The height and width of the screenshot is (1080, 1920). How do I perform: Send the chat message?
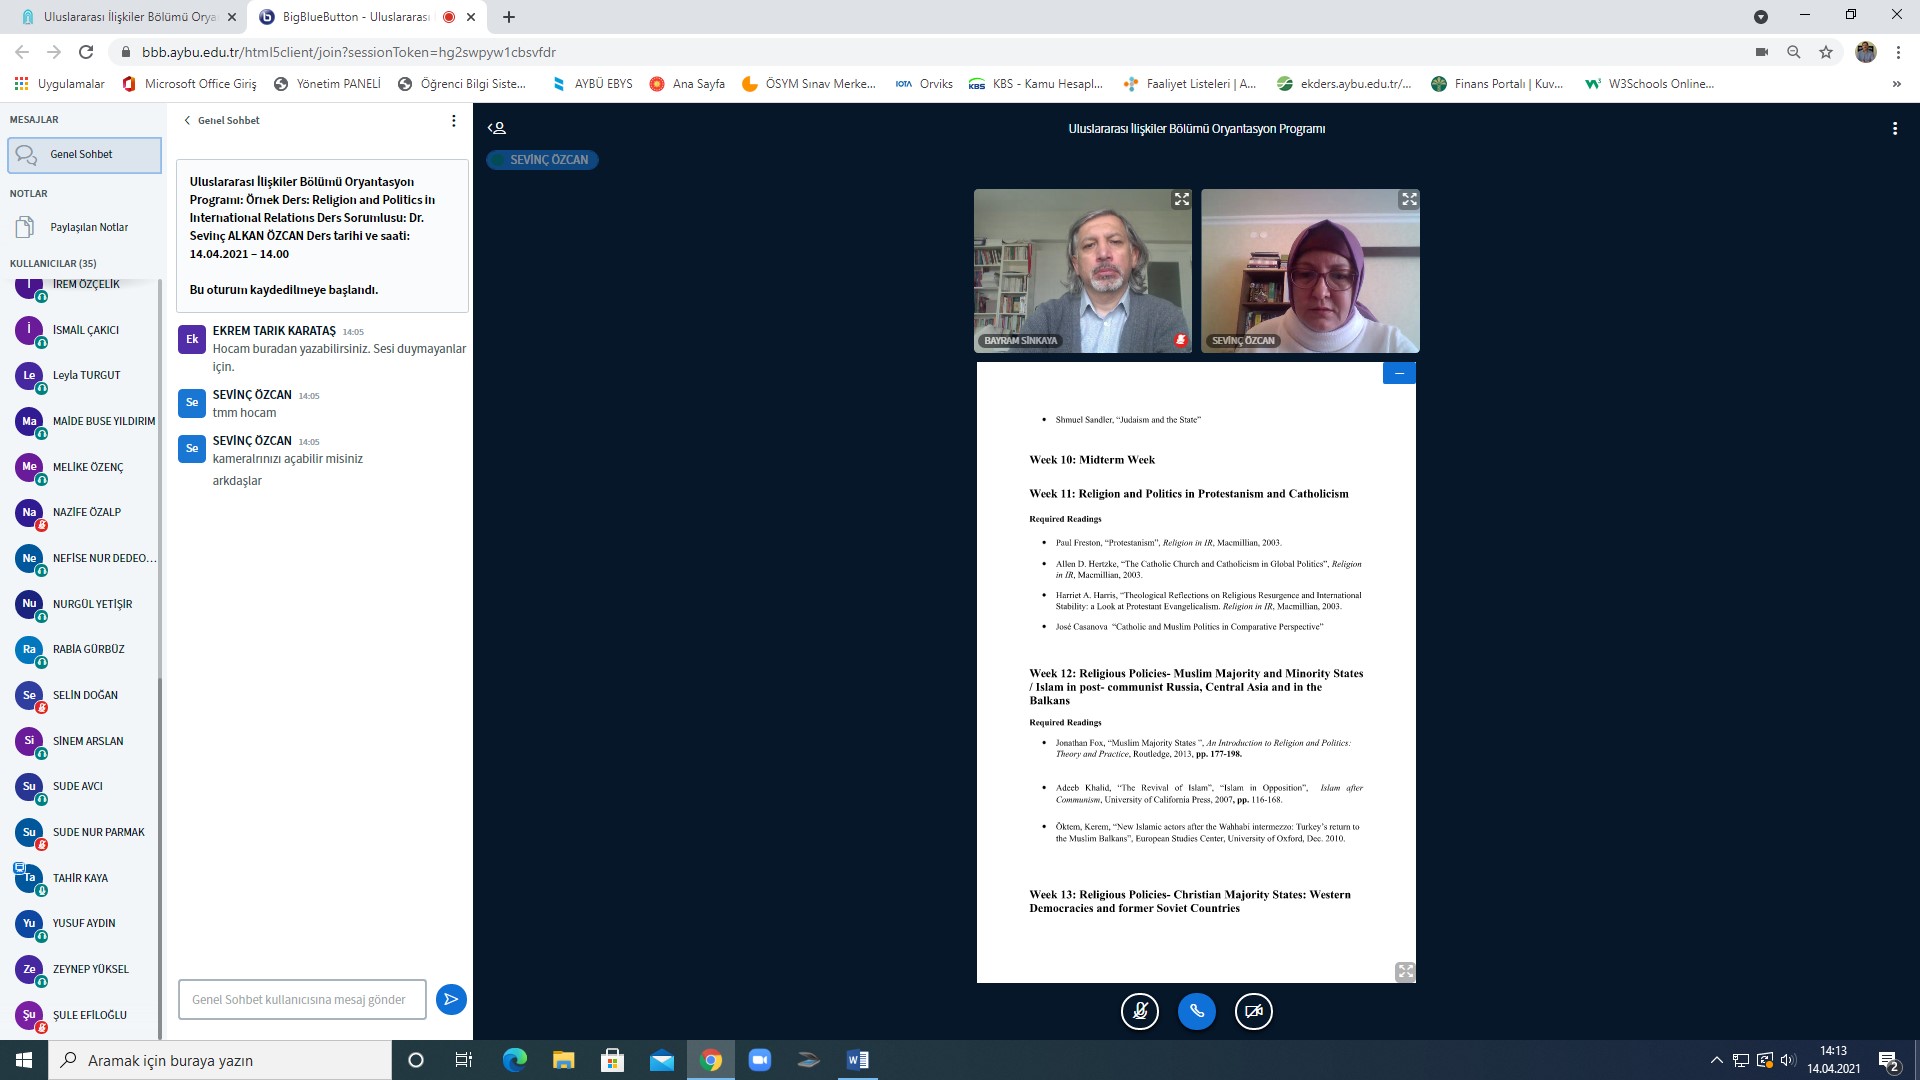tap(451, 999)
